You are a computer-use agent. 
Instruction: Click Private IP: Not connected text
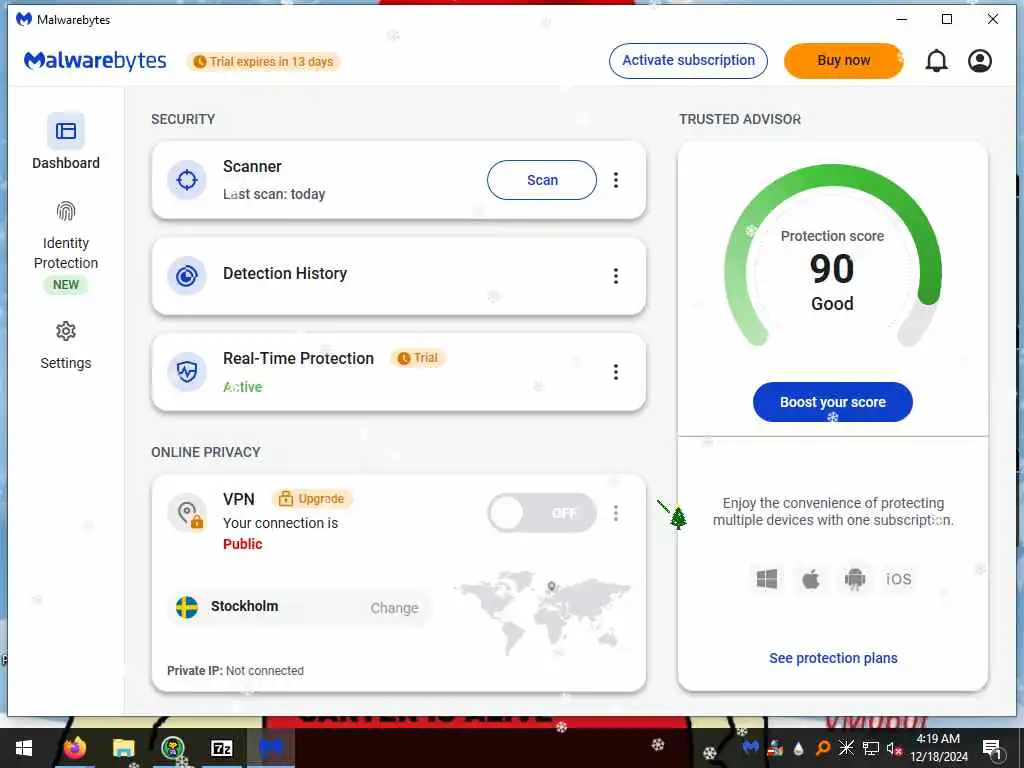(x=235, y=671)
